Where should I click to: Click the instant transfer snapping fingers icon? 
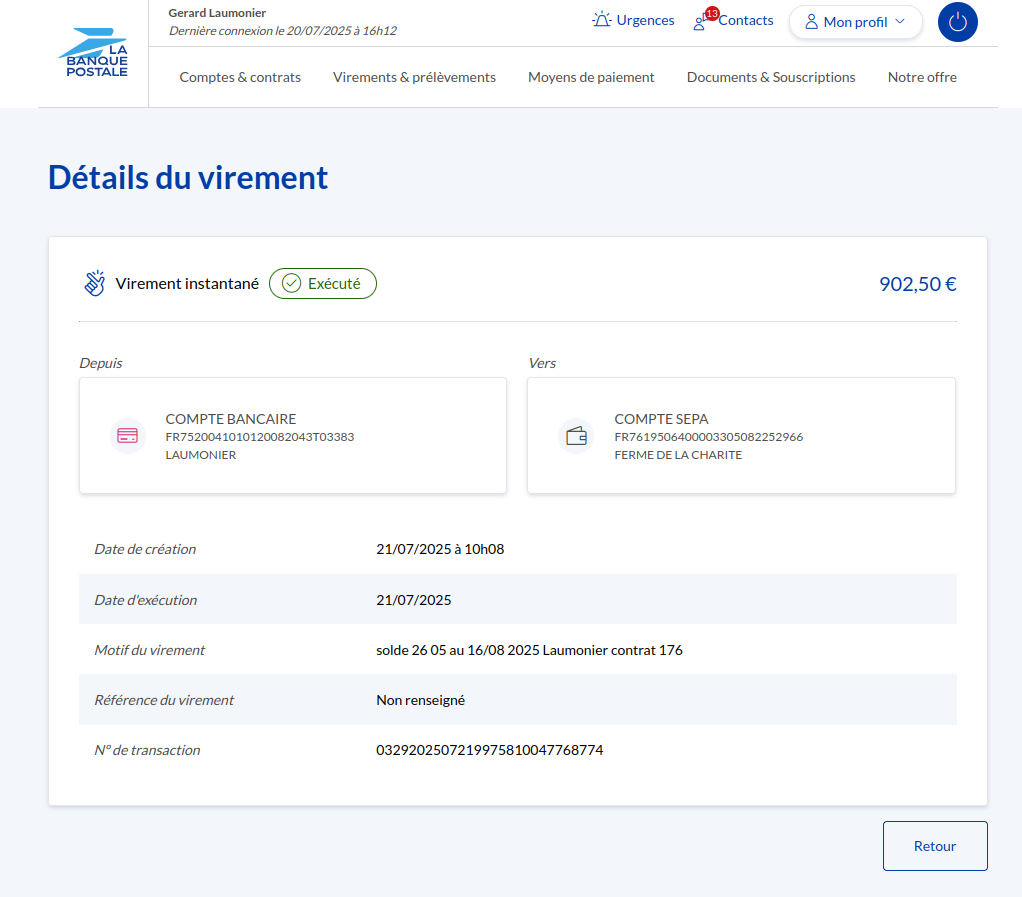(x=94, y=284)
